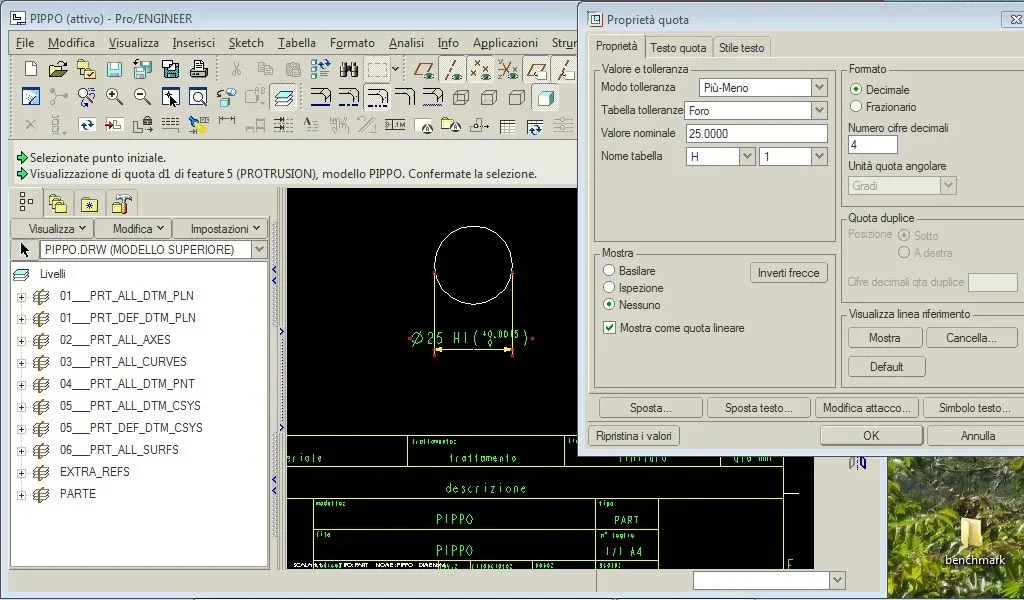1024x600 pixels.
Task: Click the repaint screen icon
Action: tap(31, 97)
